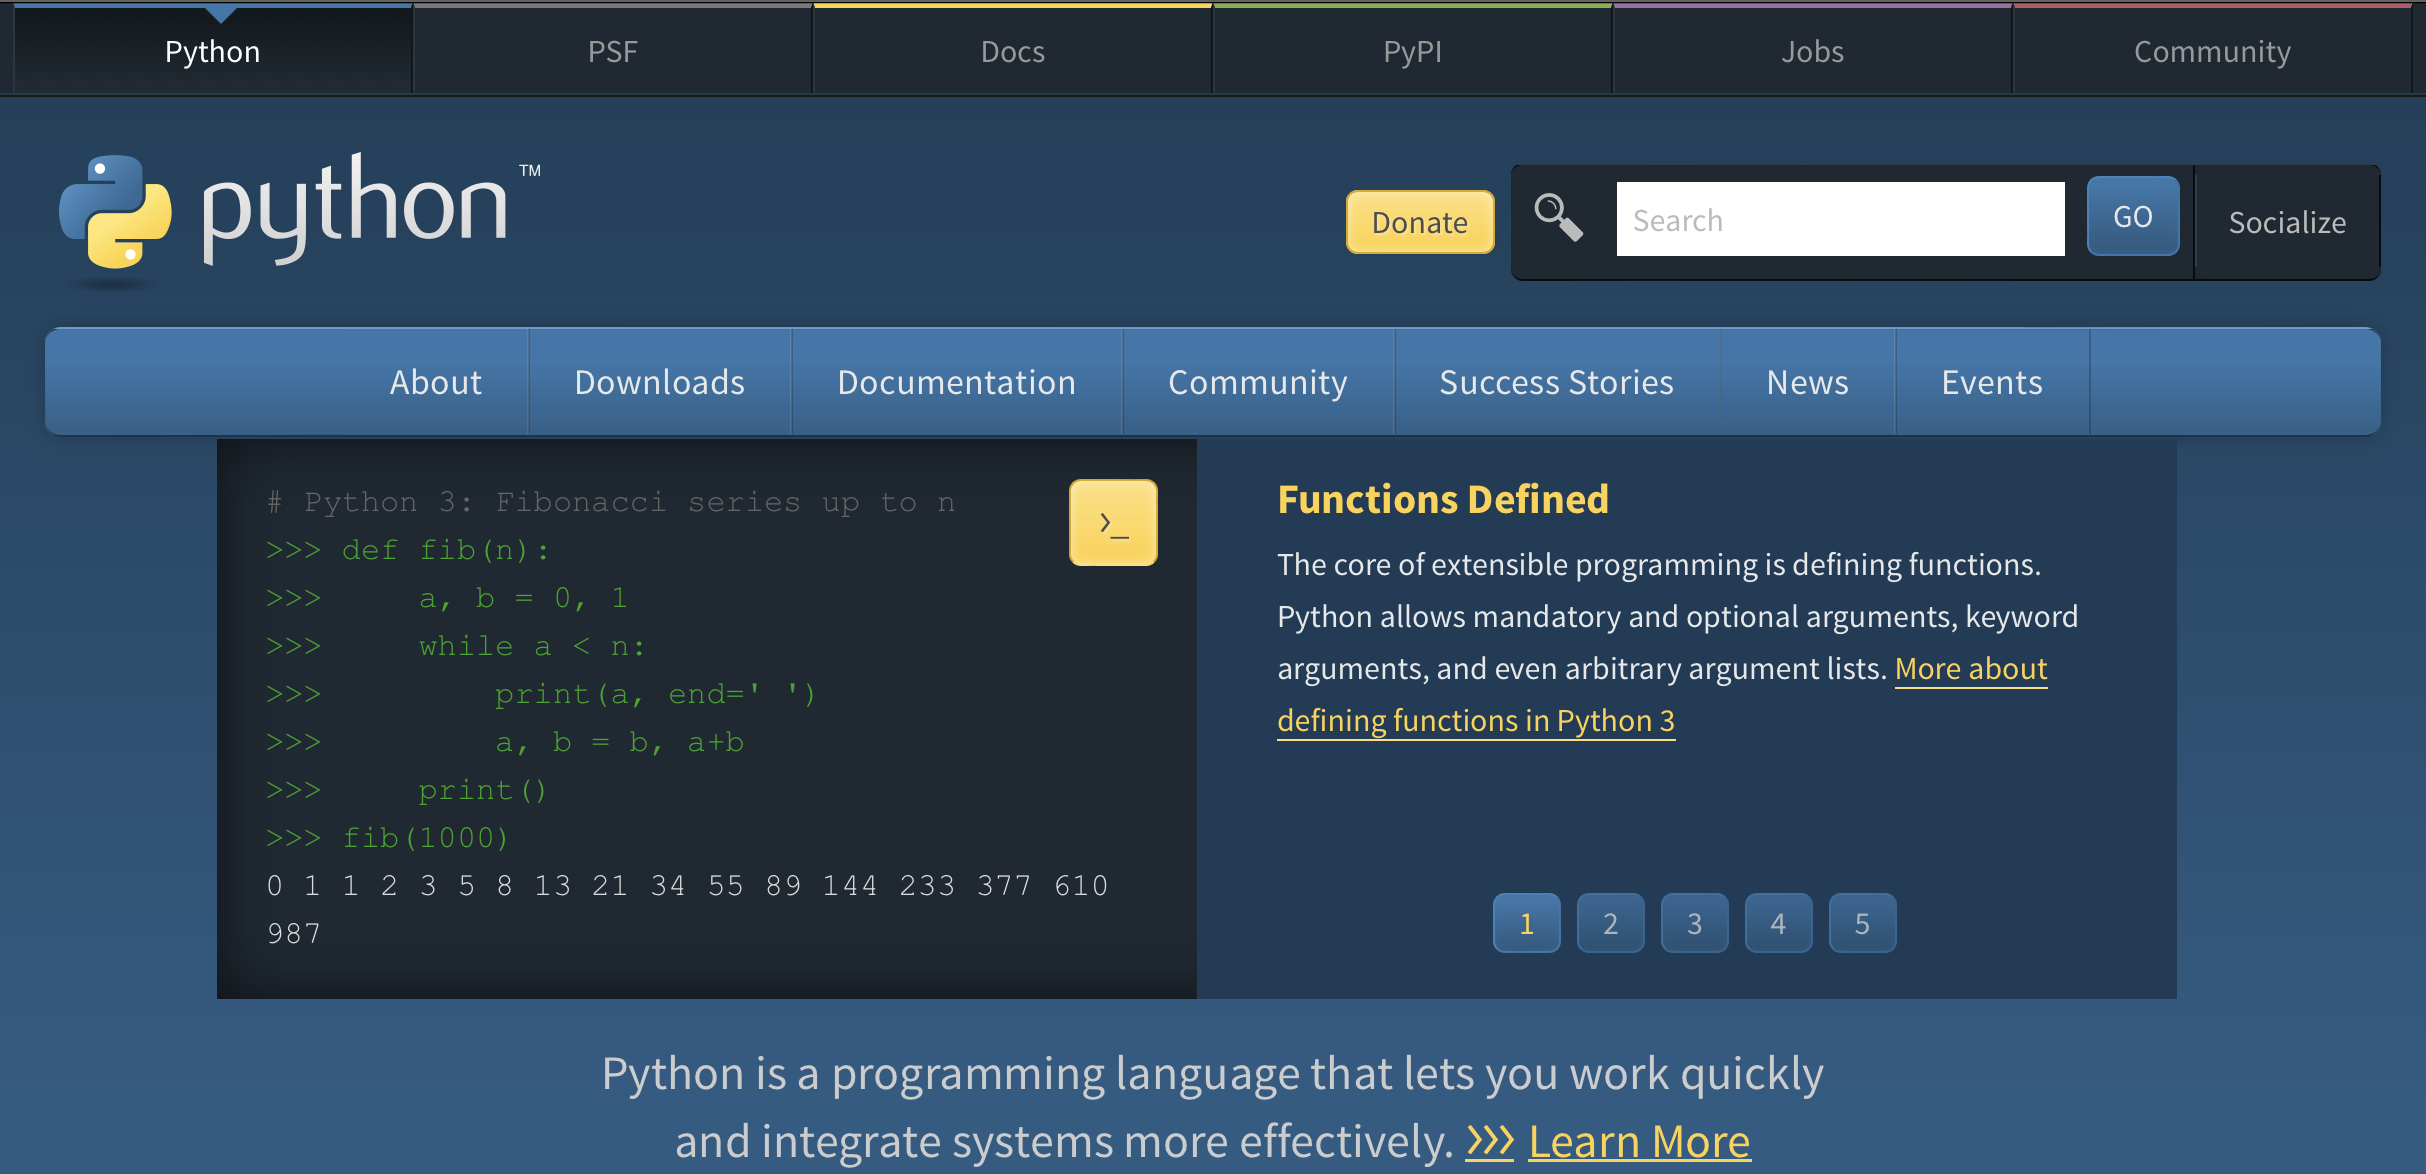
Task: Click the 'Functions Defined' heading
Action: (x=1443, y=499)
